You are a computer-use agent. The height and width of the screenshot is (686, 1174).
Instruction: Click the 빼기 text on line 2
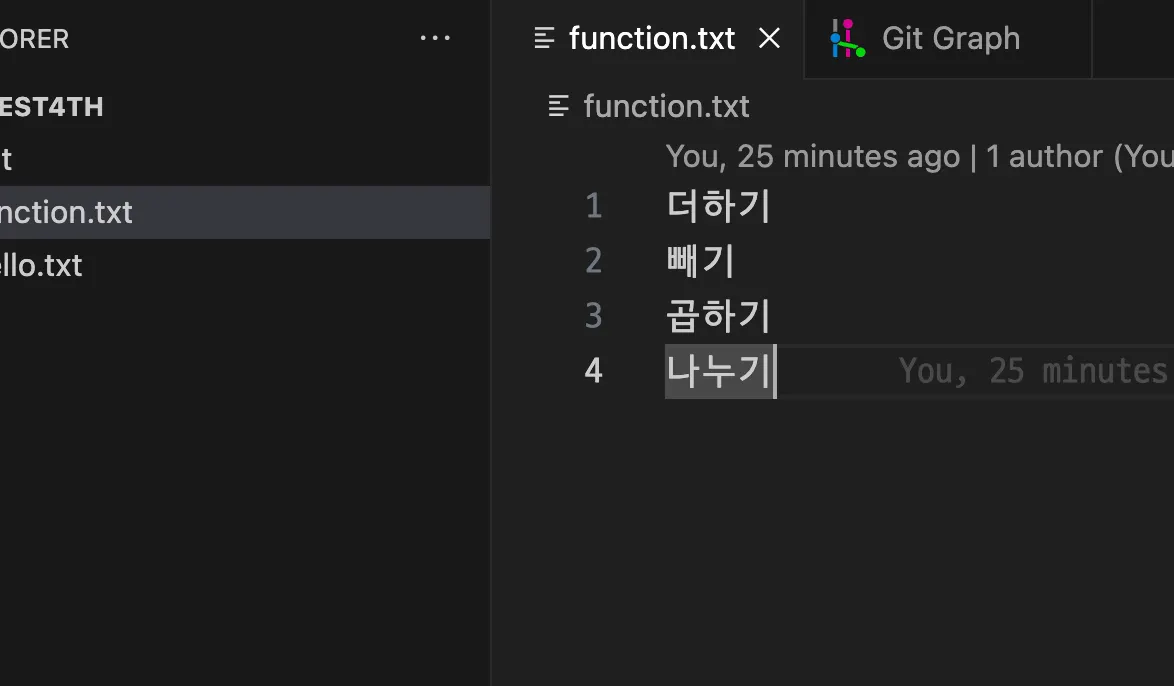pyautogui.click(x=700, y=261)
